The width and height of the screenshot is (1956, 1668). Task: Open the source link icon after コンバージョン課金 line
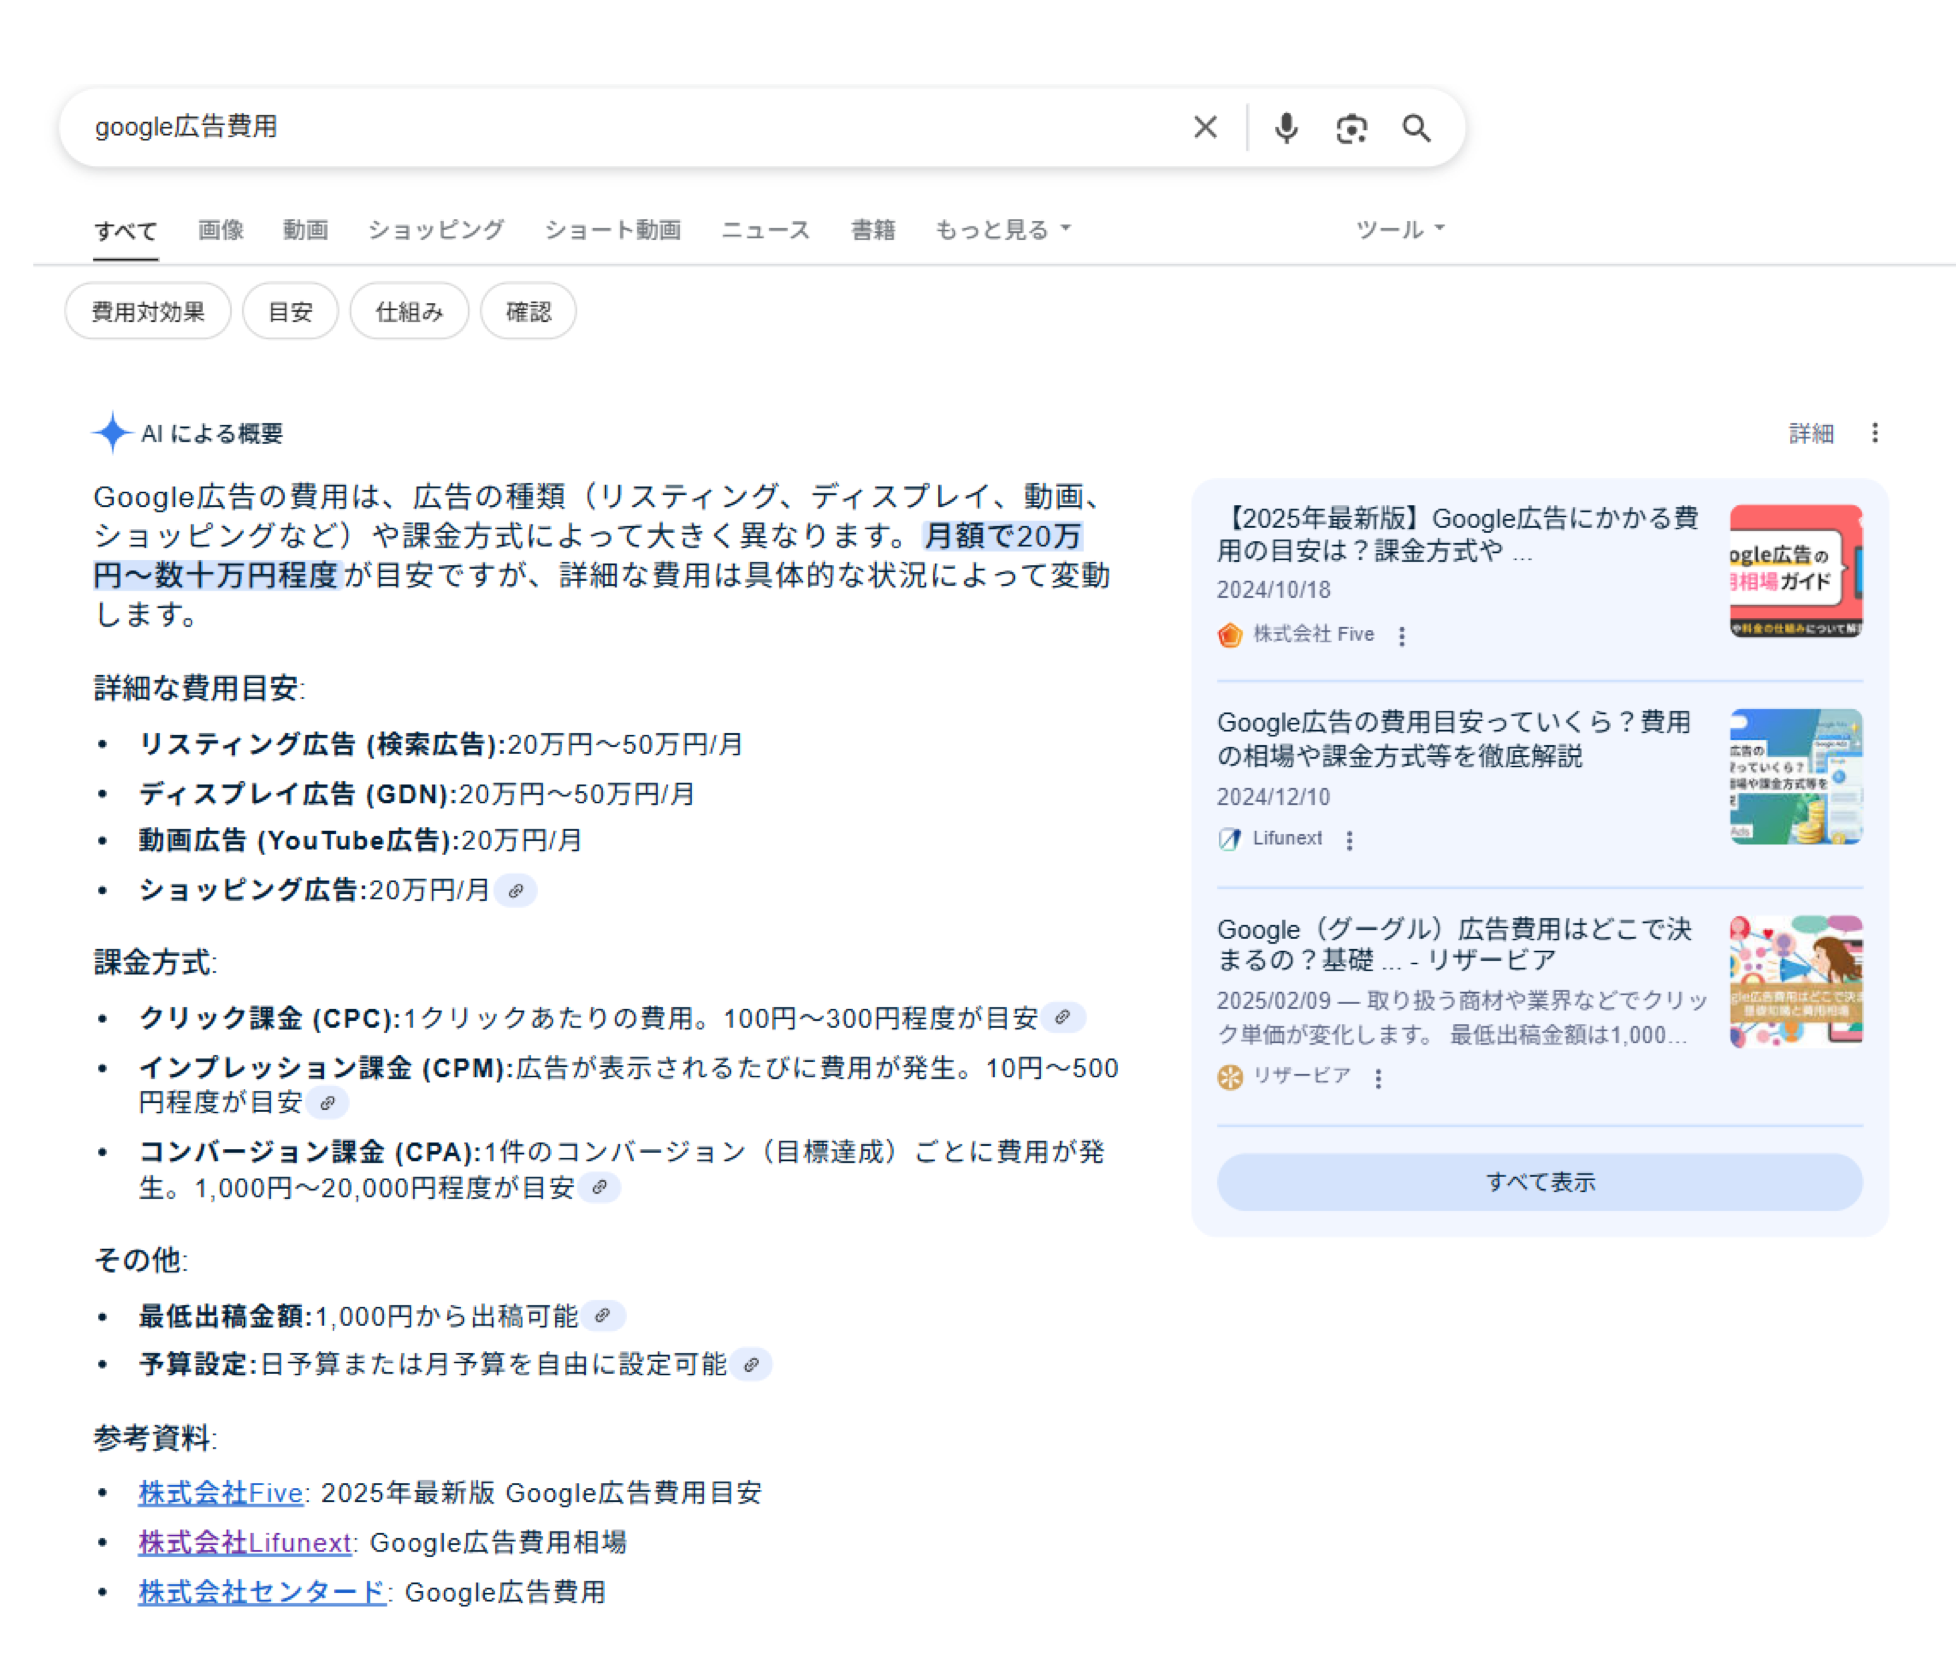600,1187
